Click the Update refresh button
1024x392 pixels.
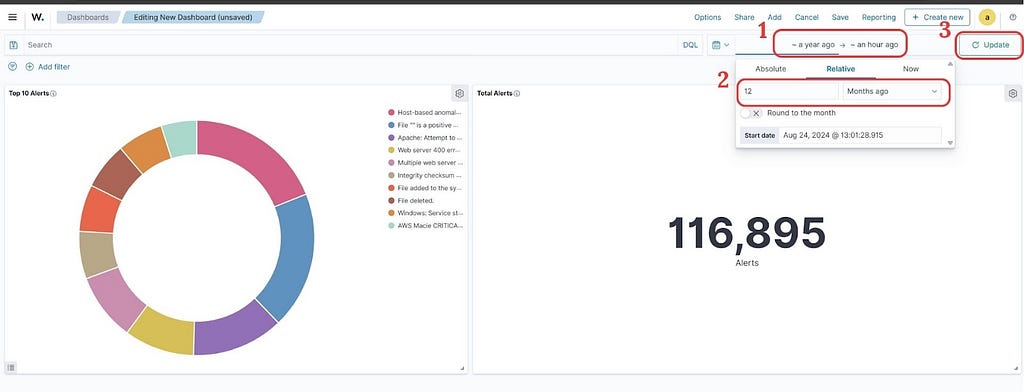pyautogui.click(x=990, y=45)
